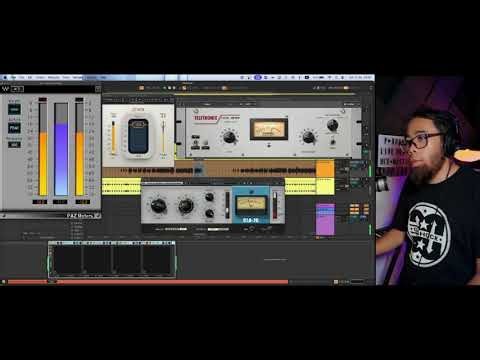480x360 pixels.
Task: Click the left orange meter peak readout
Action: pos(40,202)
